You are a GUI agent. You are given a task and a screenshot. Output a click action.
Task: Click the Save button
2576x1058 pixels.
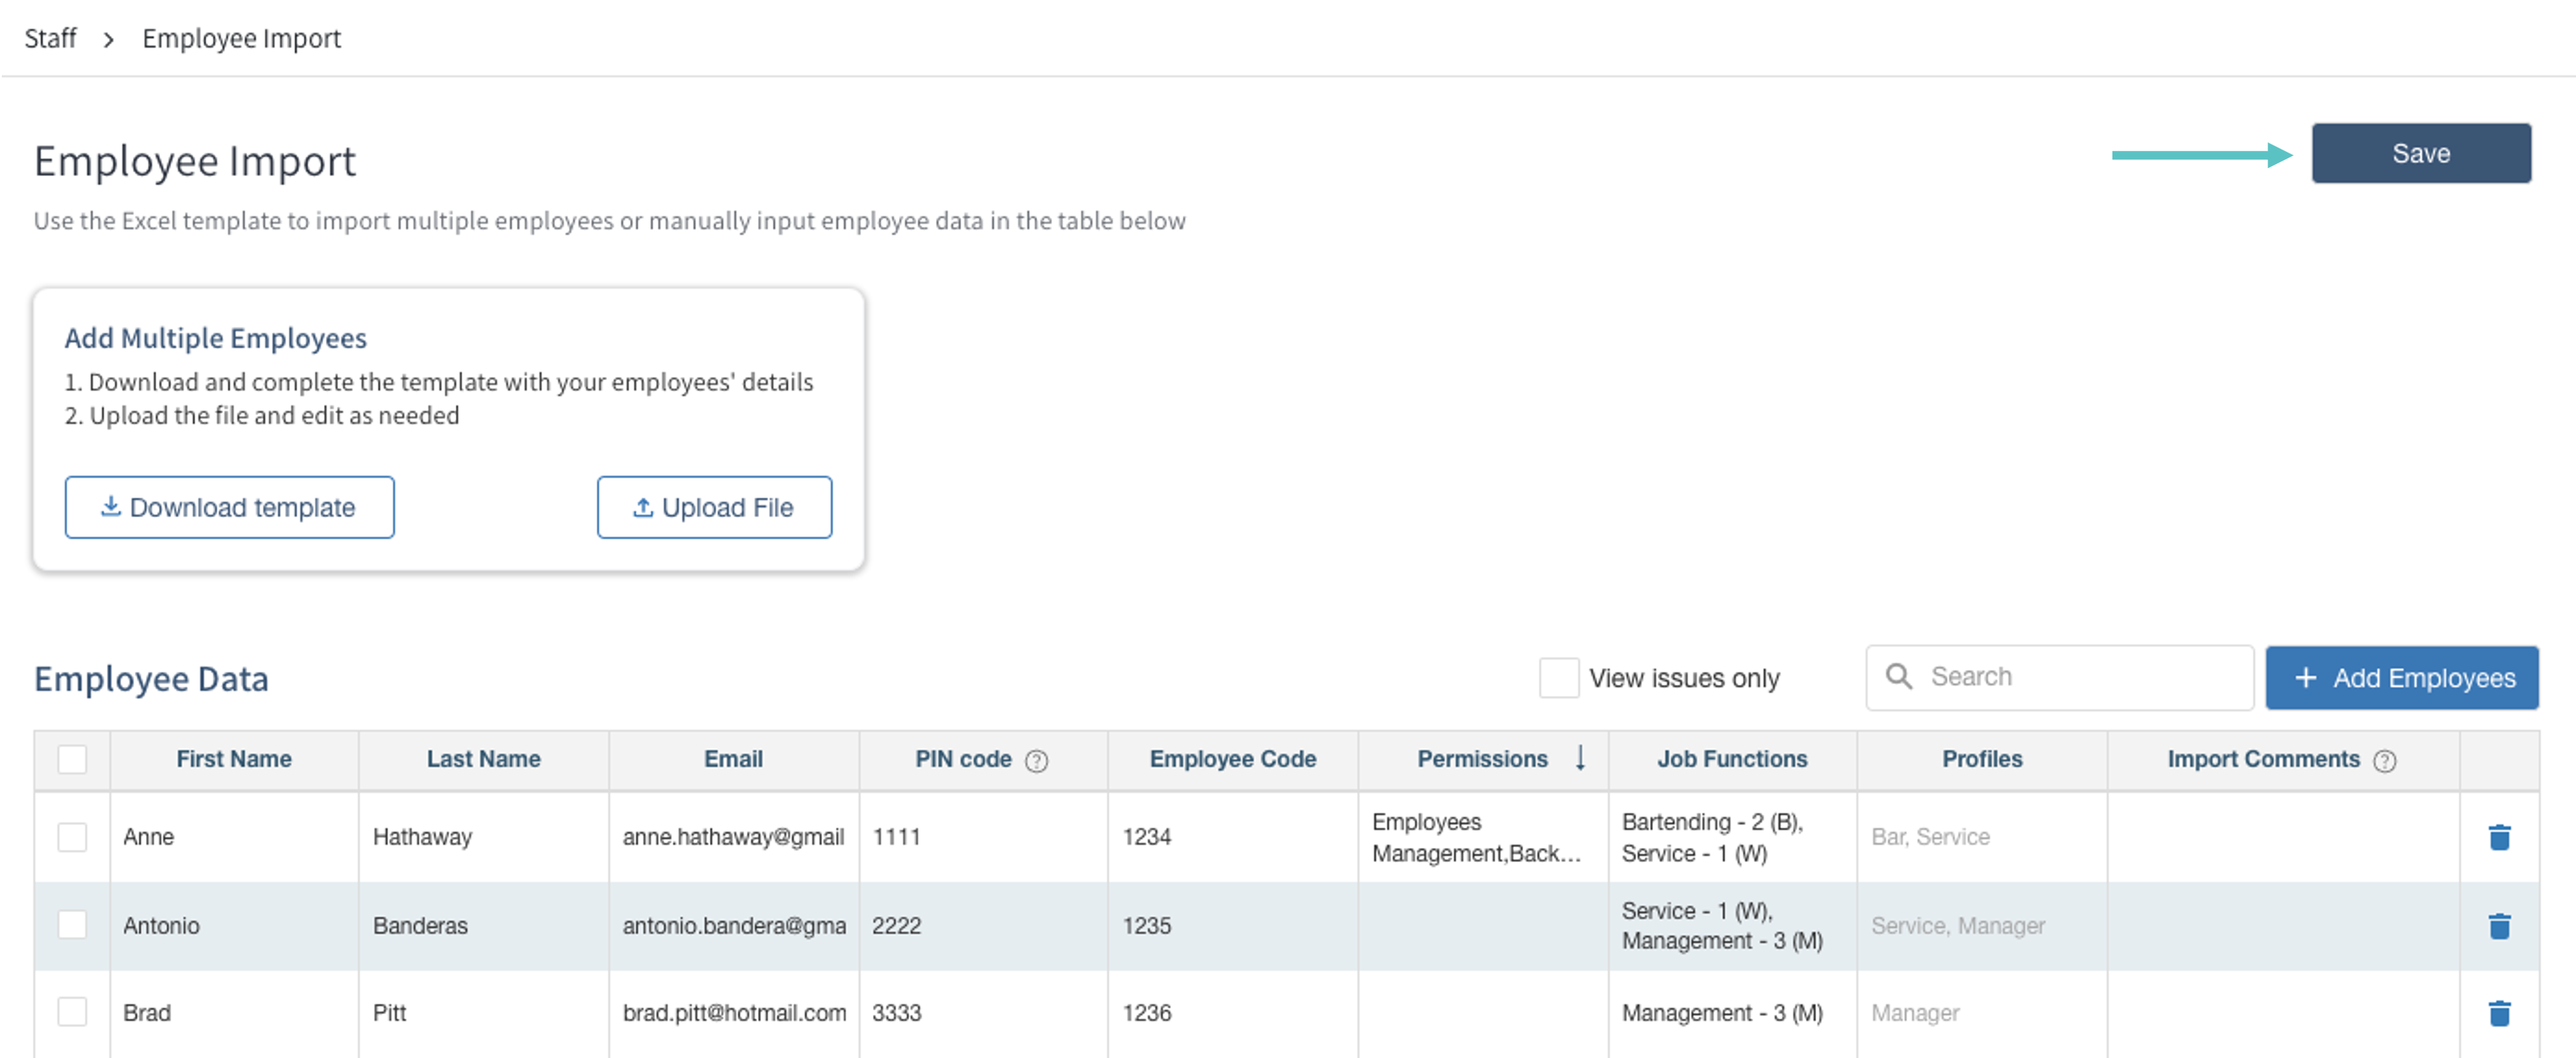pyautogui.click(x=2420, y=153)
